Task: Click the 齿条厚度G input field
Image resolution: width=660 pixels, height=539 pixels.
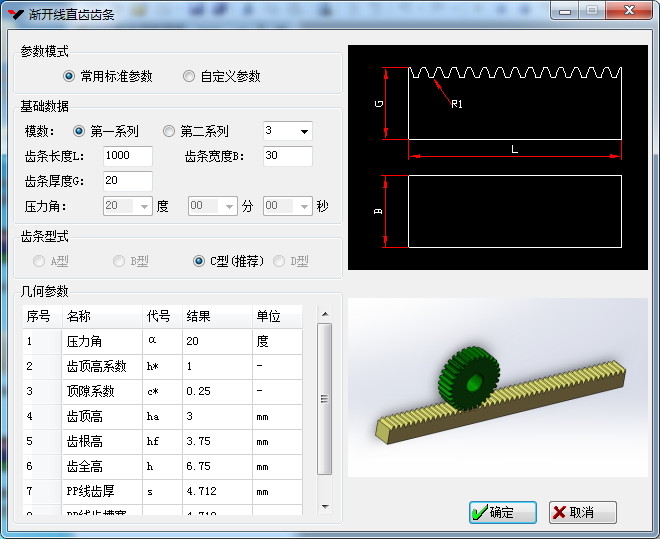Action: (128, 181)
